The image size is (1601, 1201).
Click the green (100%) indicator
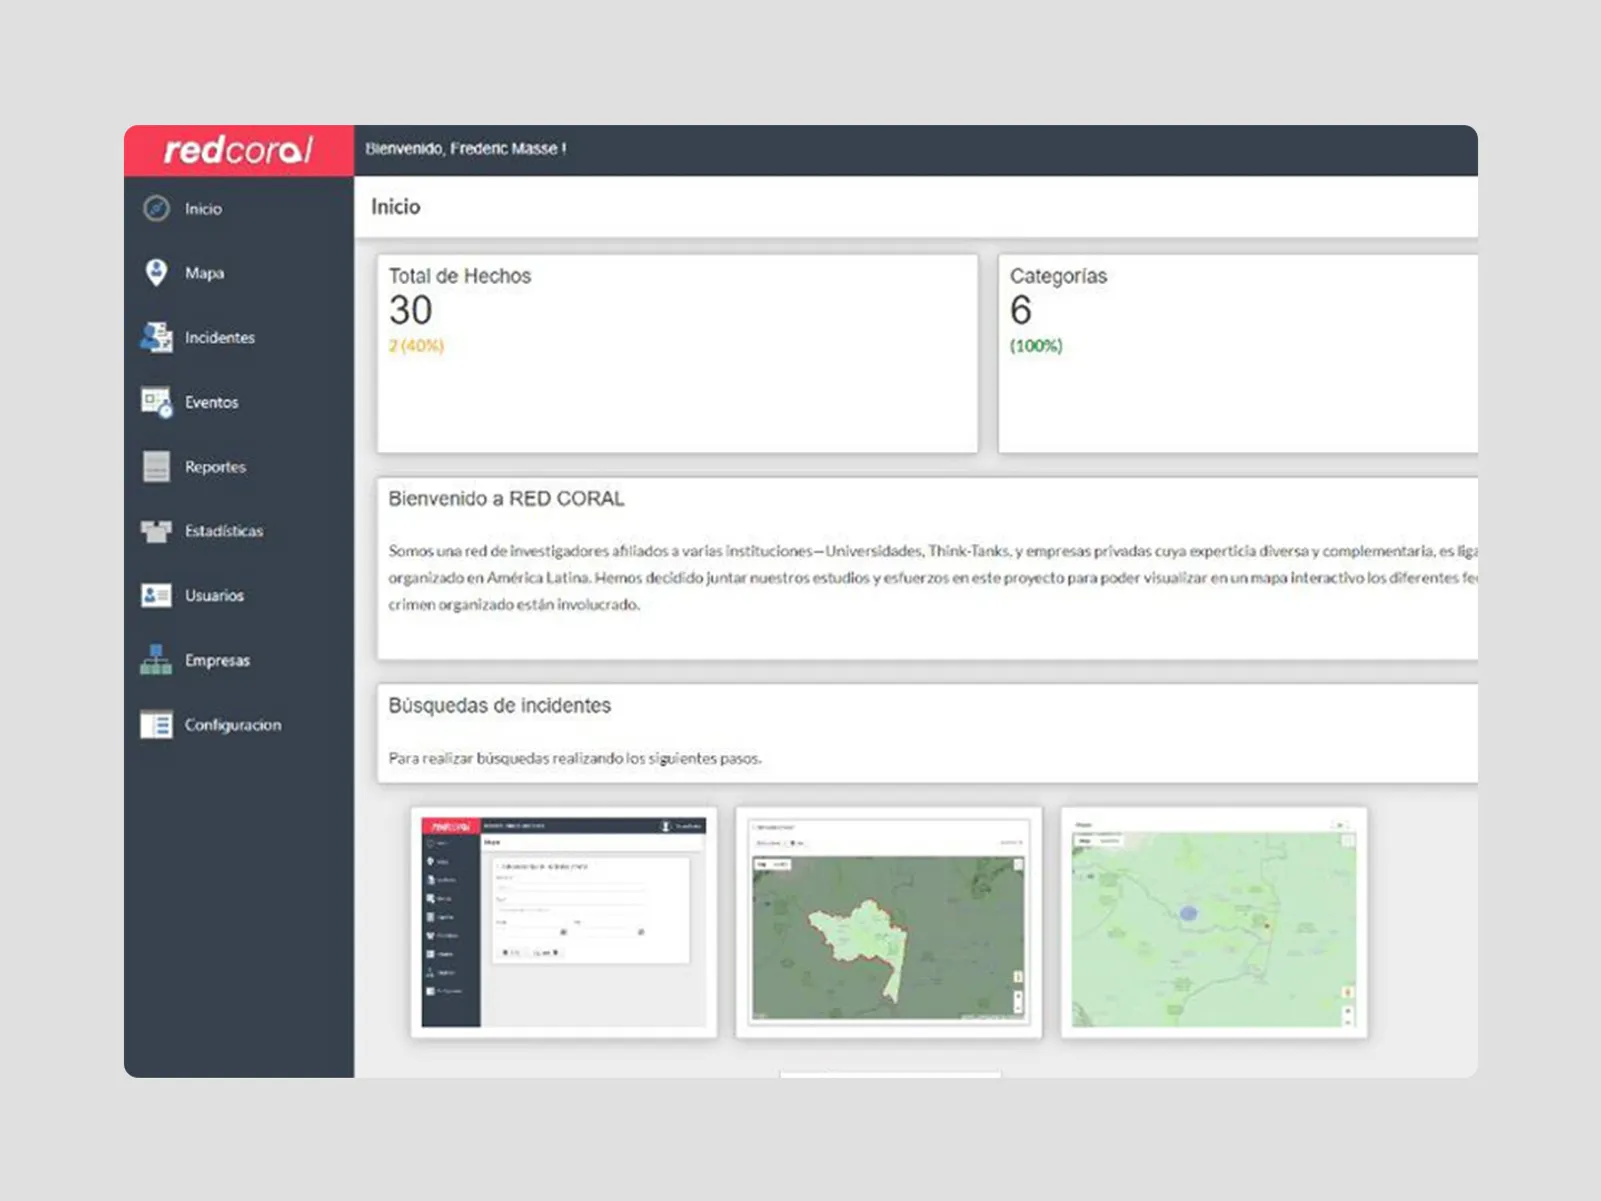1036,346
